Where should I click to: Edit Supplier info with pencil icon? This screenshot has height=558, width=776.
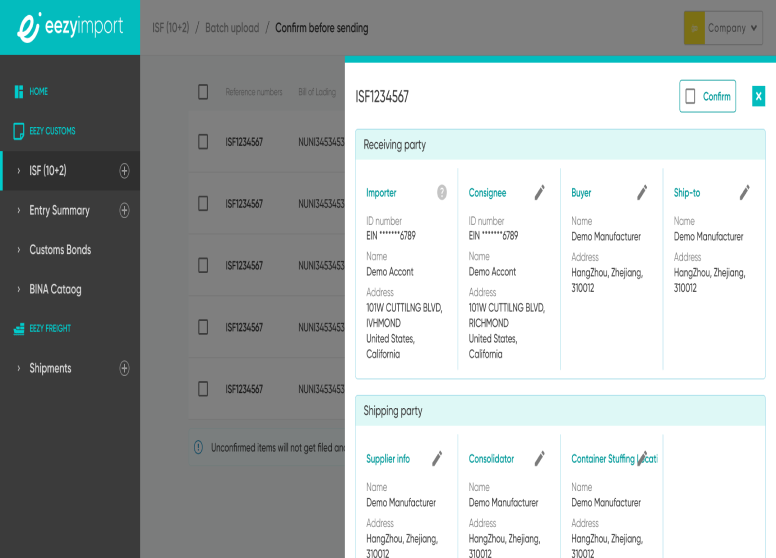[x=437, y=459]
